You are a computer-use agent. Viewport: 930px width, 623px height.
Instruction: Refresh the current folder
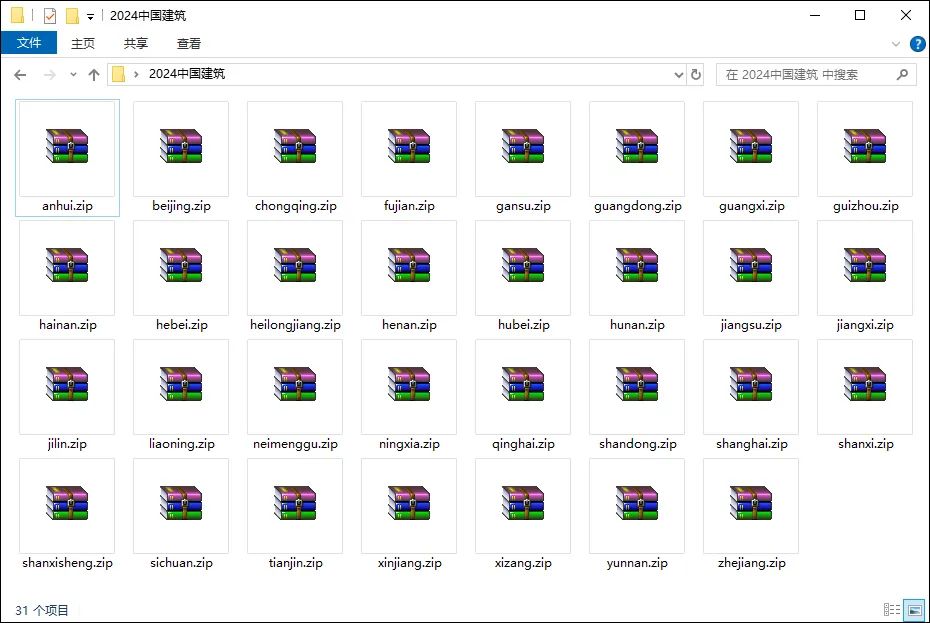click(x=696, y=75)
